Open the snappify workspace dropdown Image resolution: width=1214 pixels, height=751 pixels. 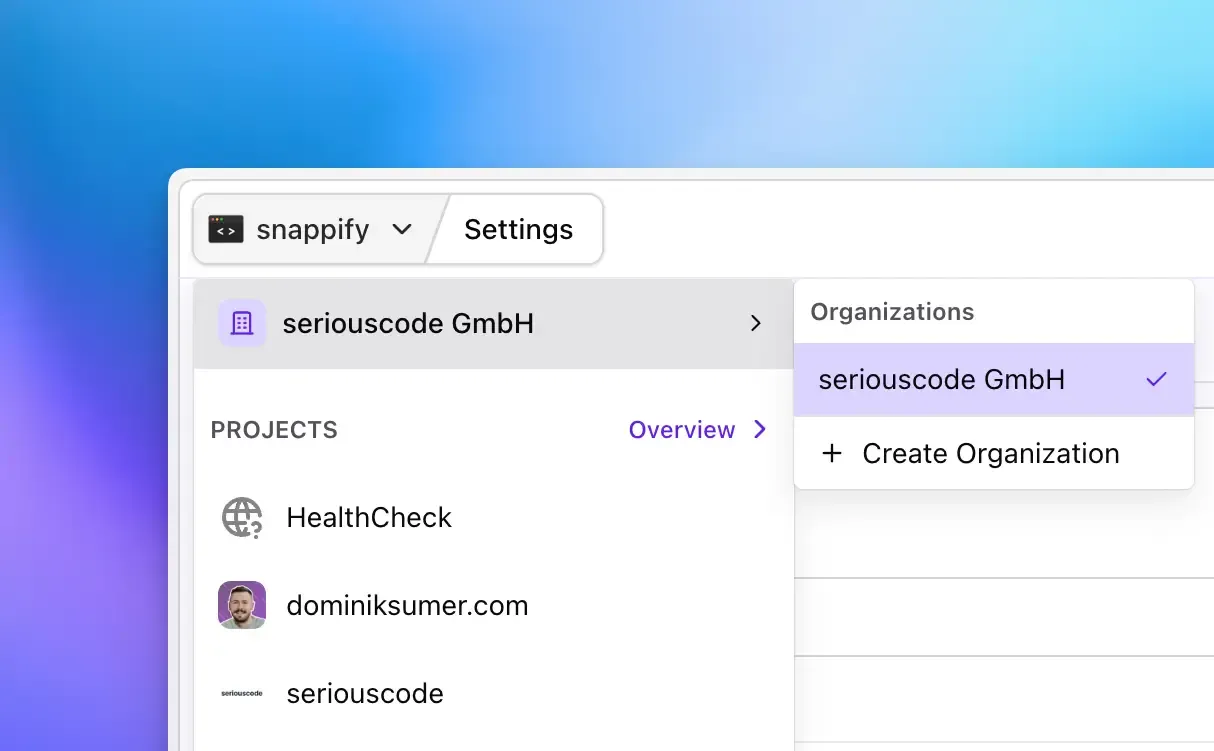click(401, 229)
